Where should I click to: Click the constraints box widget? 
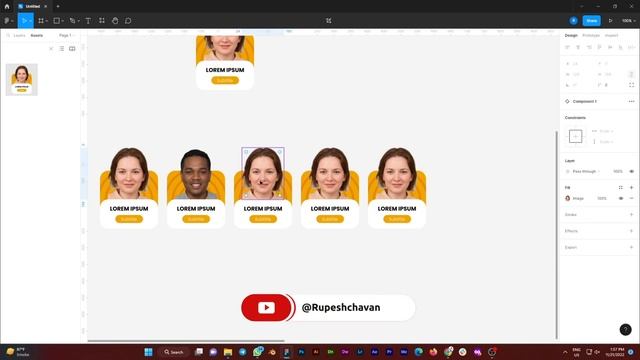(x=576, y=136)
